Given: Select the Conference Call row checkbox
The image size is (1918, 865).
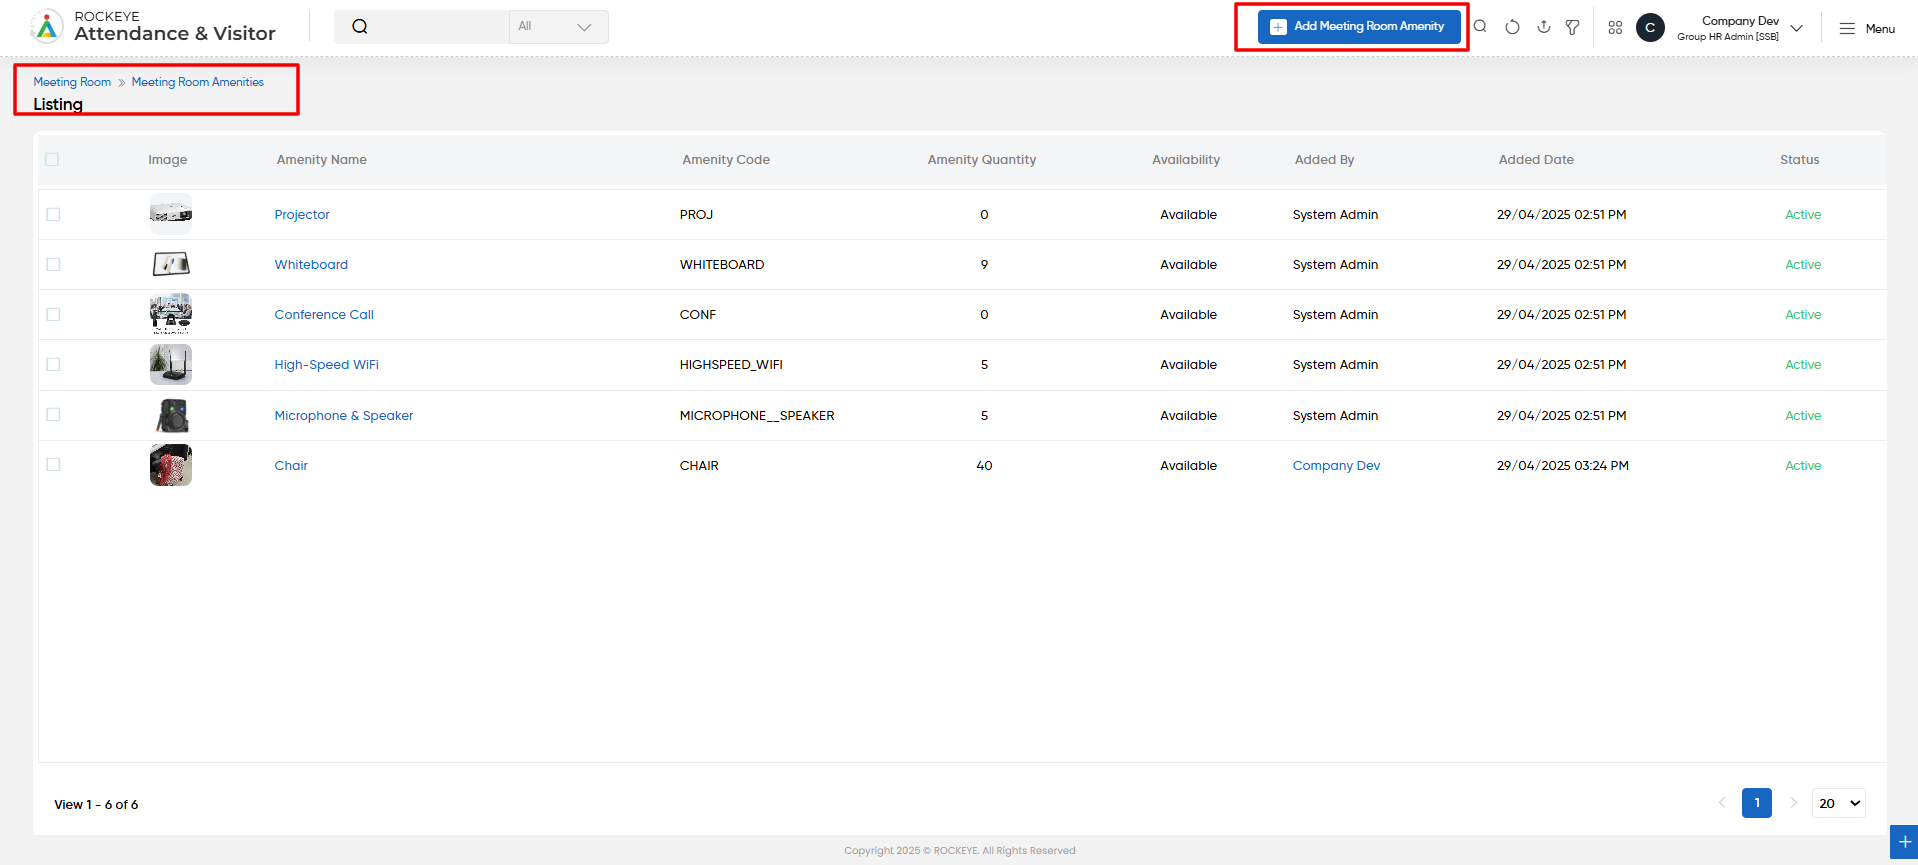Looking at the screenshot, I should pos(53,314).
